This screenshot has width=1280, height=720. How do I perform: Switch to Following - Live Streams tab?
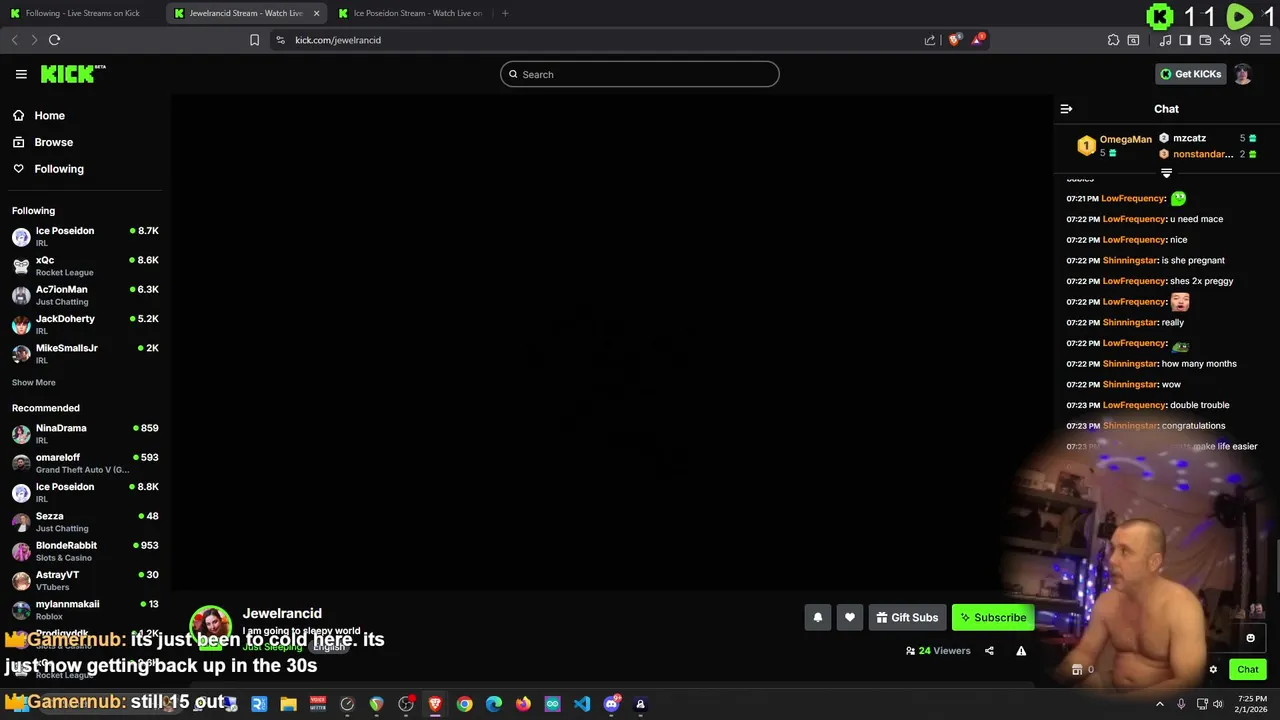pos(82,13)
